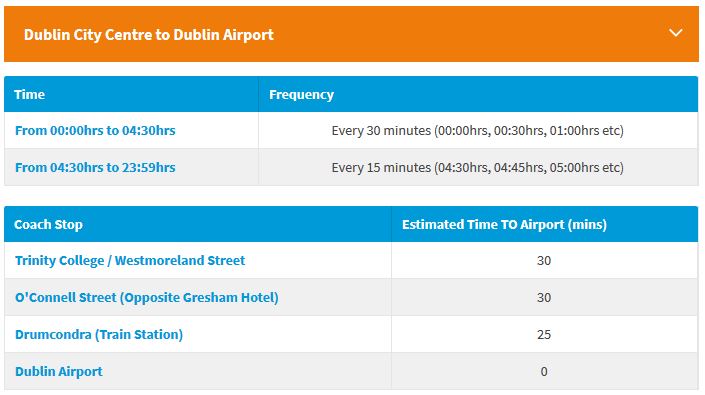
Task: Click the 0 minutes value for Dublin Airport
Action: (x=544, y=372)
